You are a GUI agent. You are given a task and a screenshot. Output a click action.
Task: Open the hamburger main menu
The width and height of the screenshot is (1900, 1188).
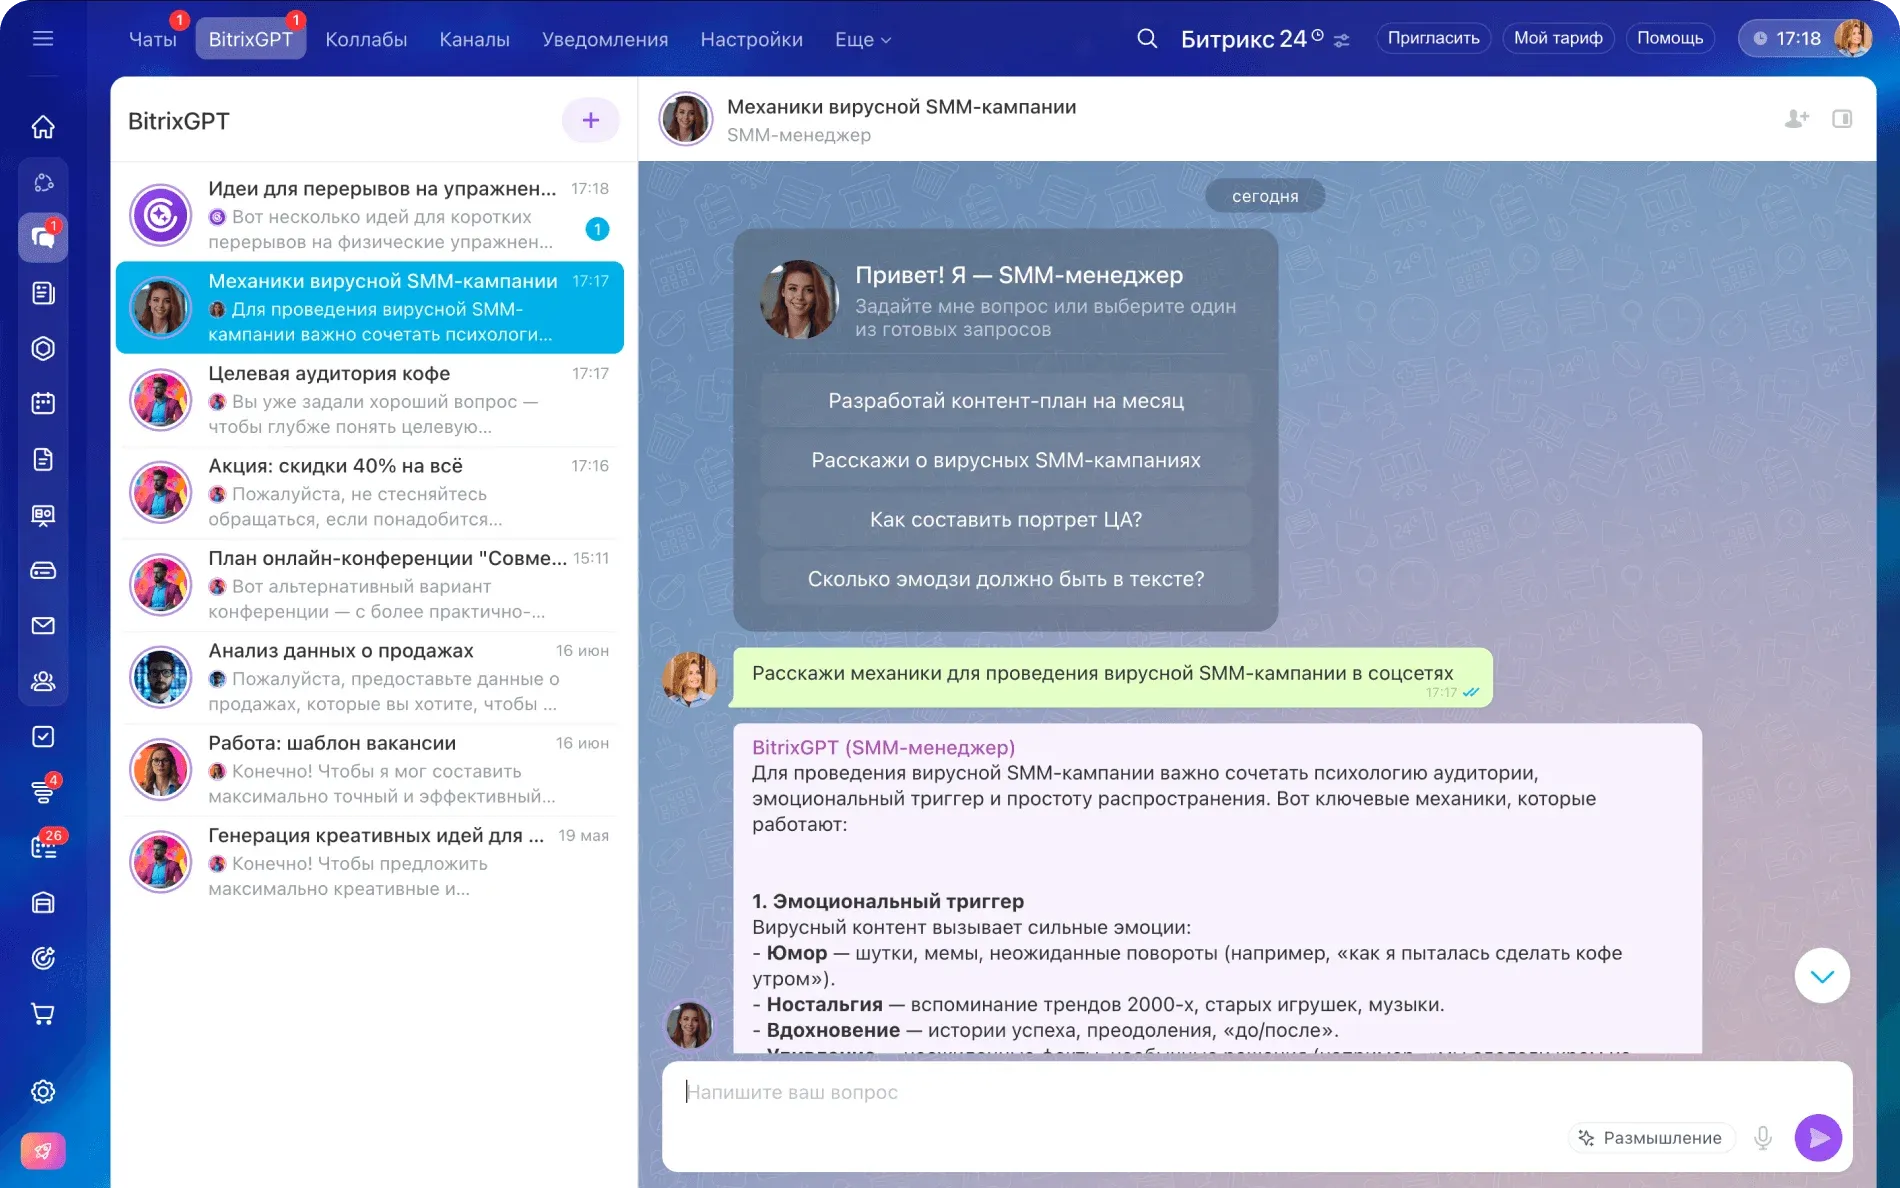click(43, 39)
